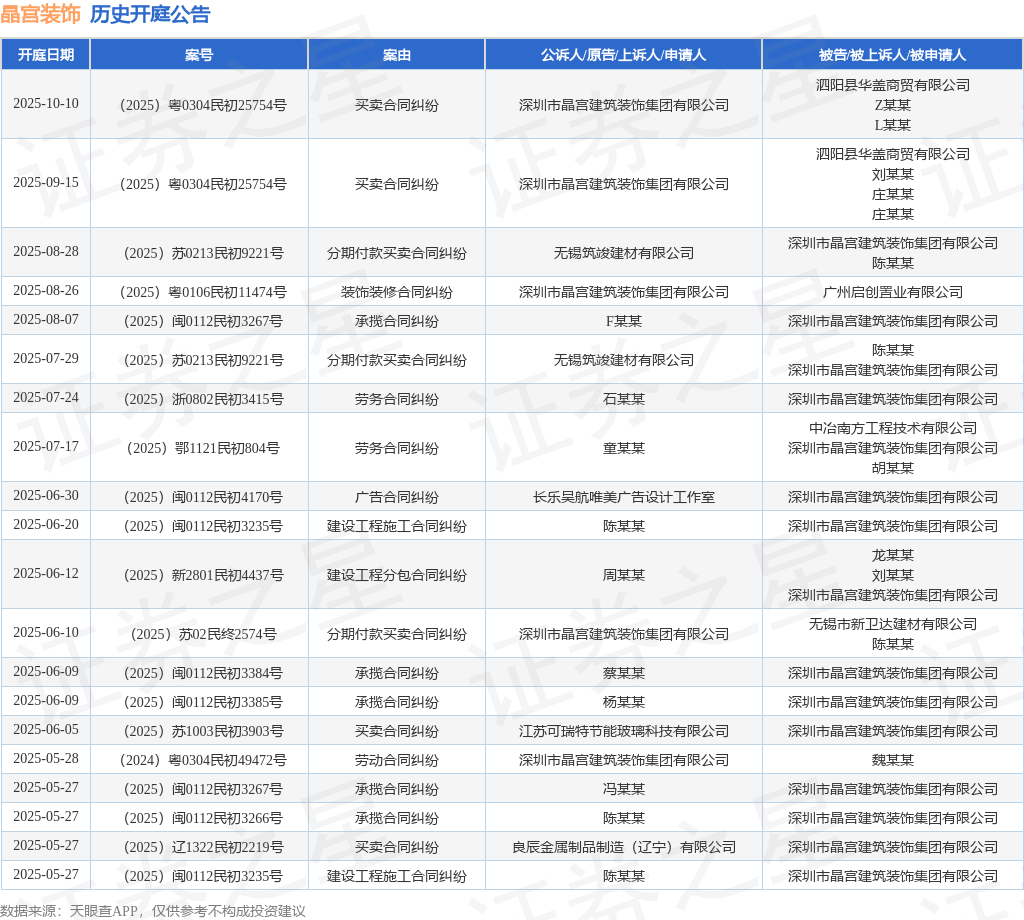Select defendant 魏某某
1024x920 pixels.
point(892,760)
